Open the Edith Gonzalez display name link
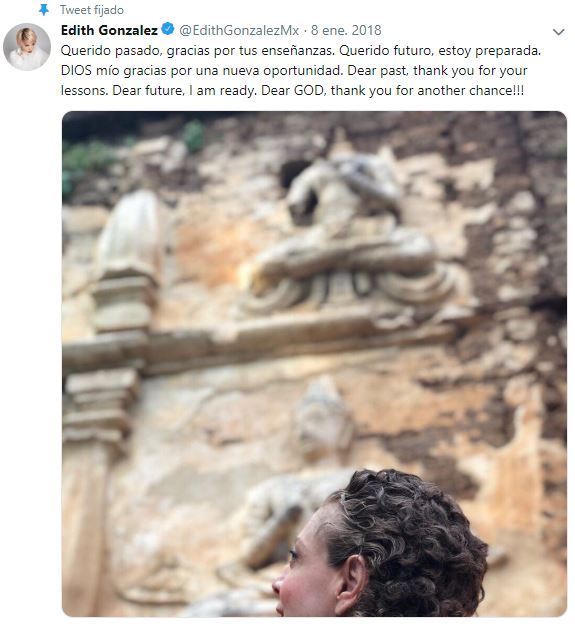 109,30
